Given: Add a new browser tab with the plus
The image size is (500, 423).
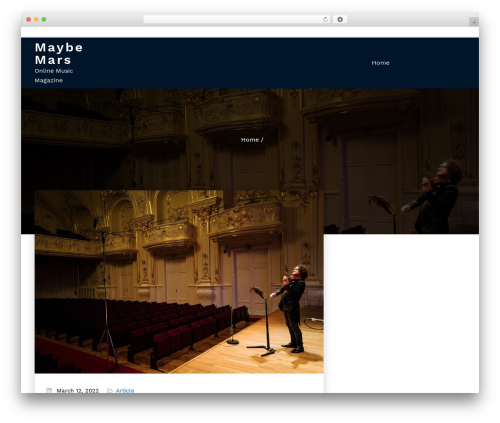Looking at the screenshot, I should (474, 22).
